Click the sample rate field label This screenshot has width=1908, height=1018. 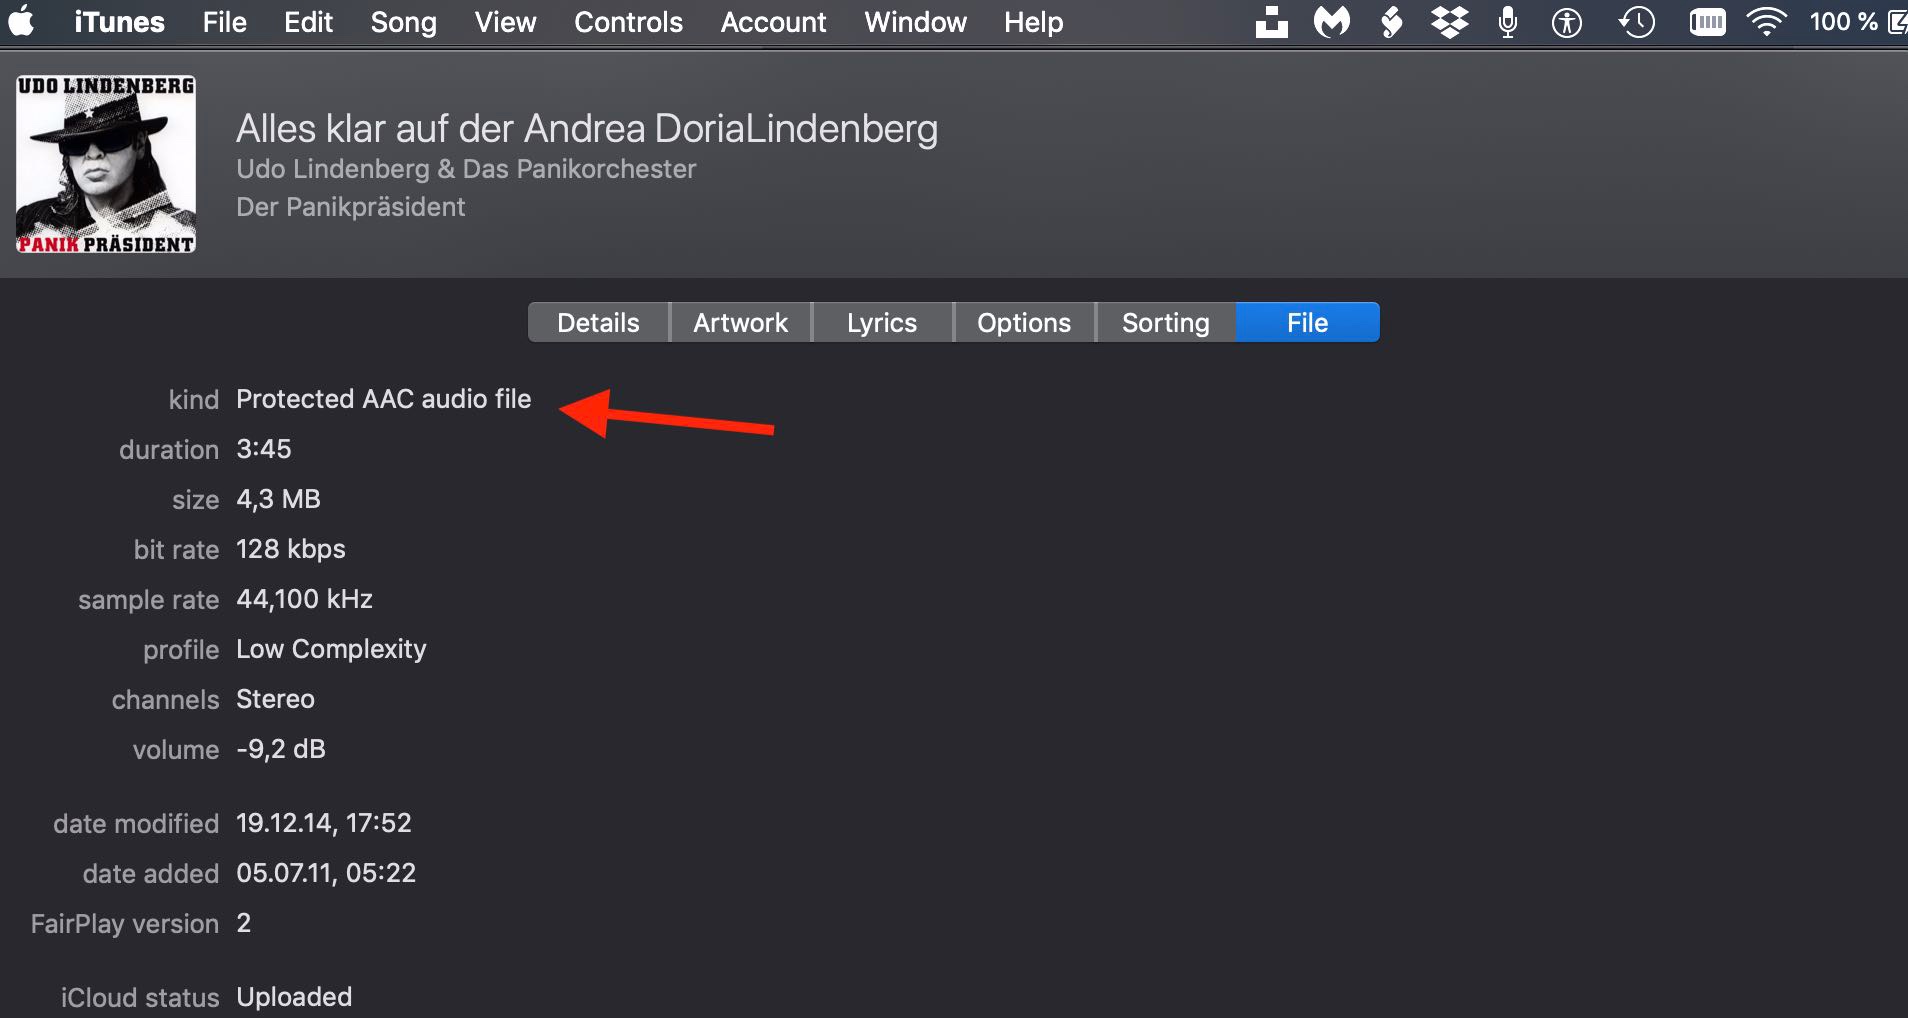point(148,600)
